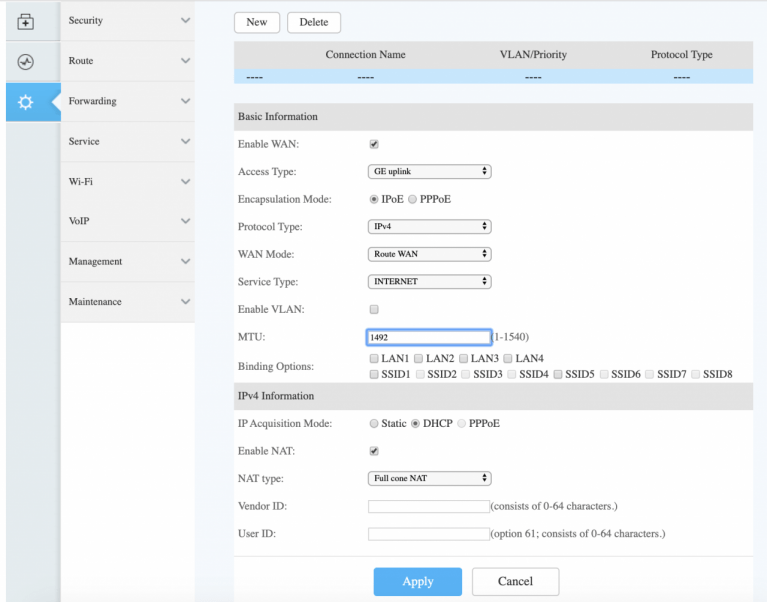Image resolution: width=767 pixels, height=602 pixels.
Task: Choose Static IP acquisition mode
Action: click(374, 424)
